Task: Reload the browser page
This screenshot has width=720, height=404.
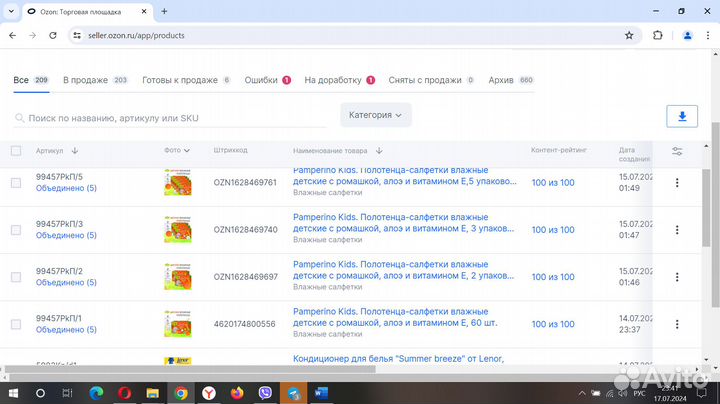Action: pyautogui.click(x=53, y=35)
